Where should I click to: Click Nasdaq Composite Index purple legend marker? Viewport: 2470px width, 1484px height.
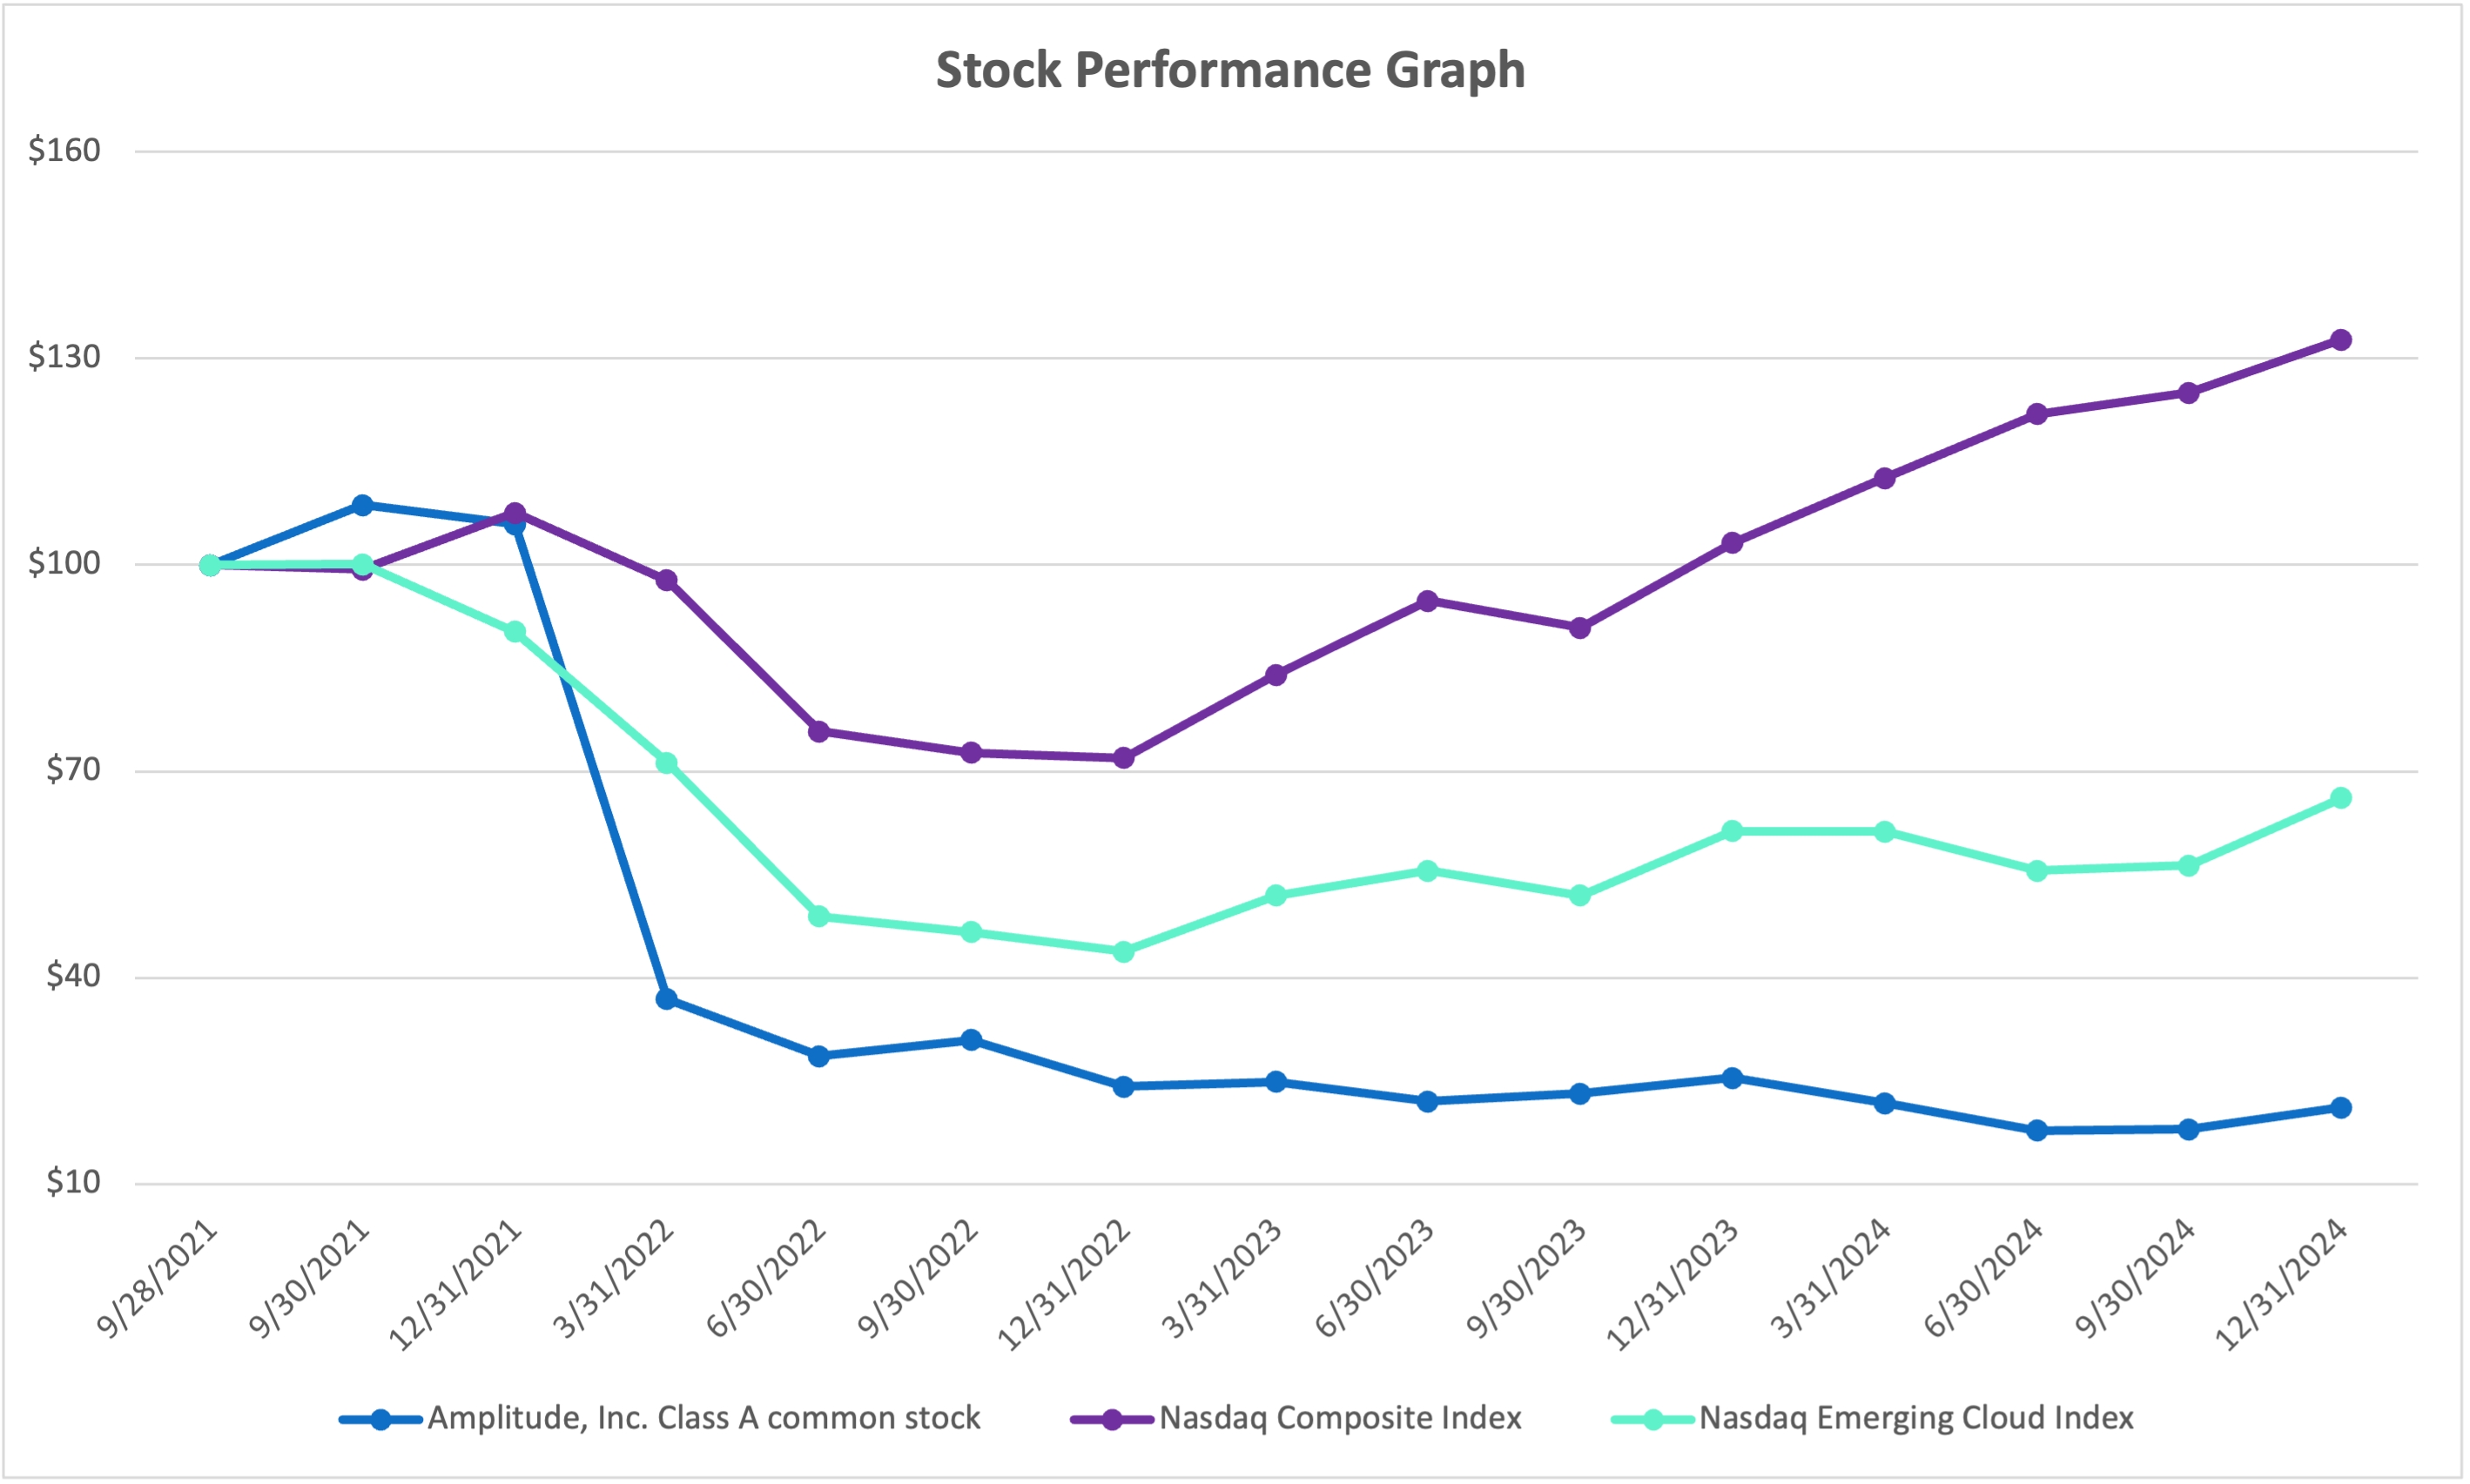pyautogui.click(x=1111, y=1419)
